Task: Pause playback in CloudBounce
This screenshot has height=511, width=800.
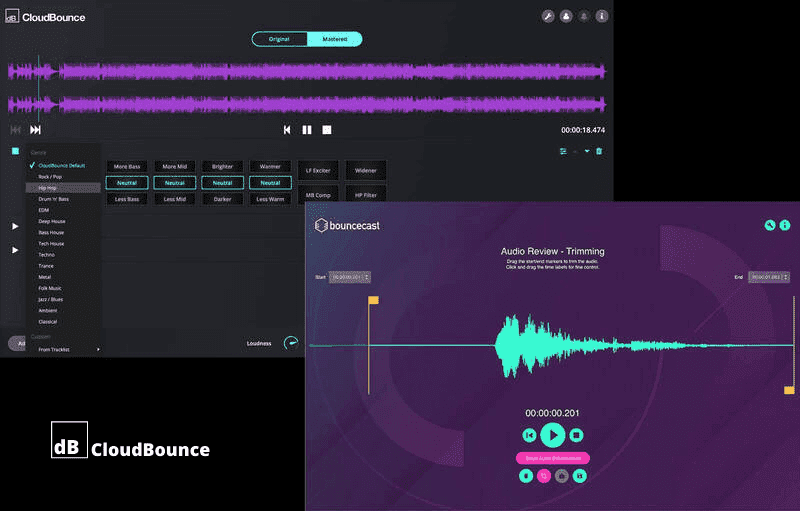Action: click(x=307, y=130)
